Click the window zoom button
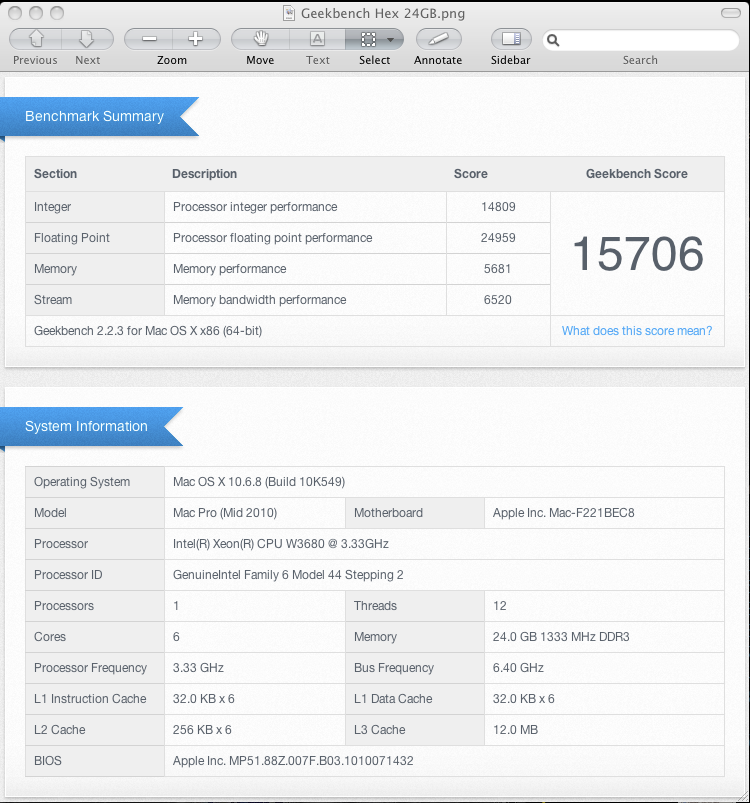The height and width of the screenshot is (803, 750). (57, 13)
